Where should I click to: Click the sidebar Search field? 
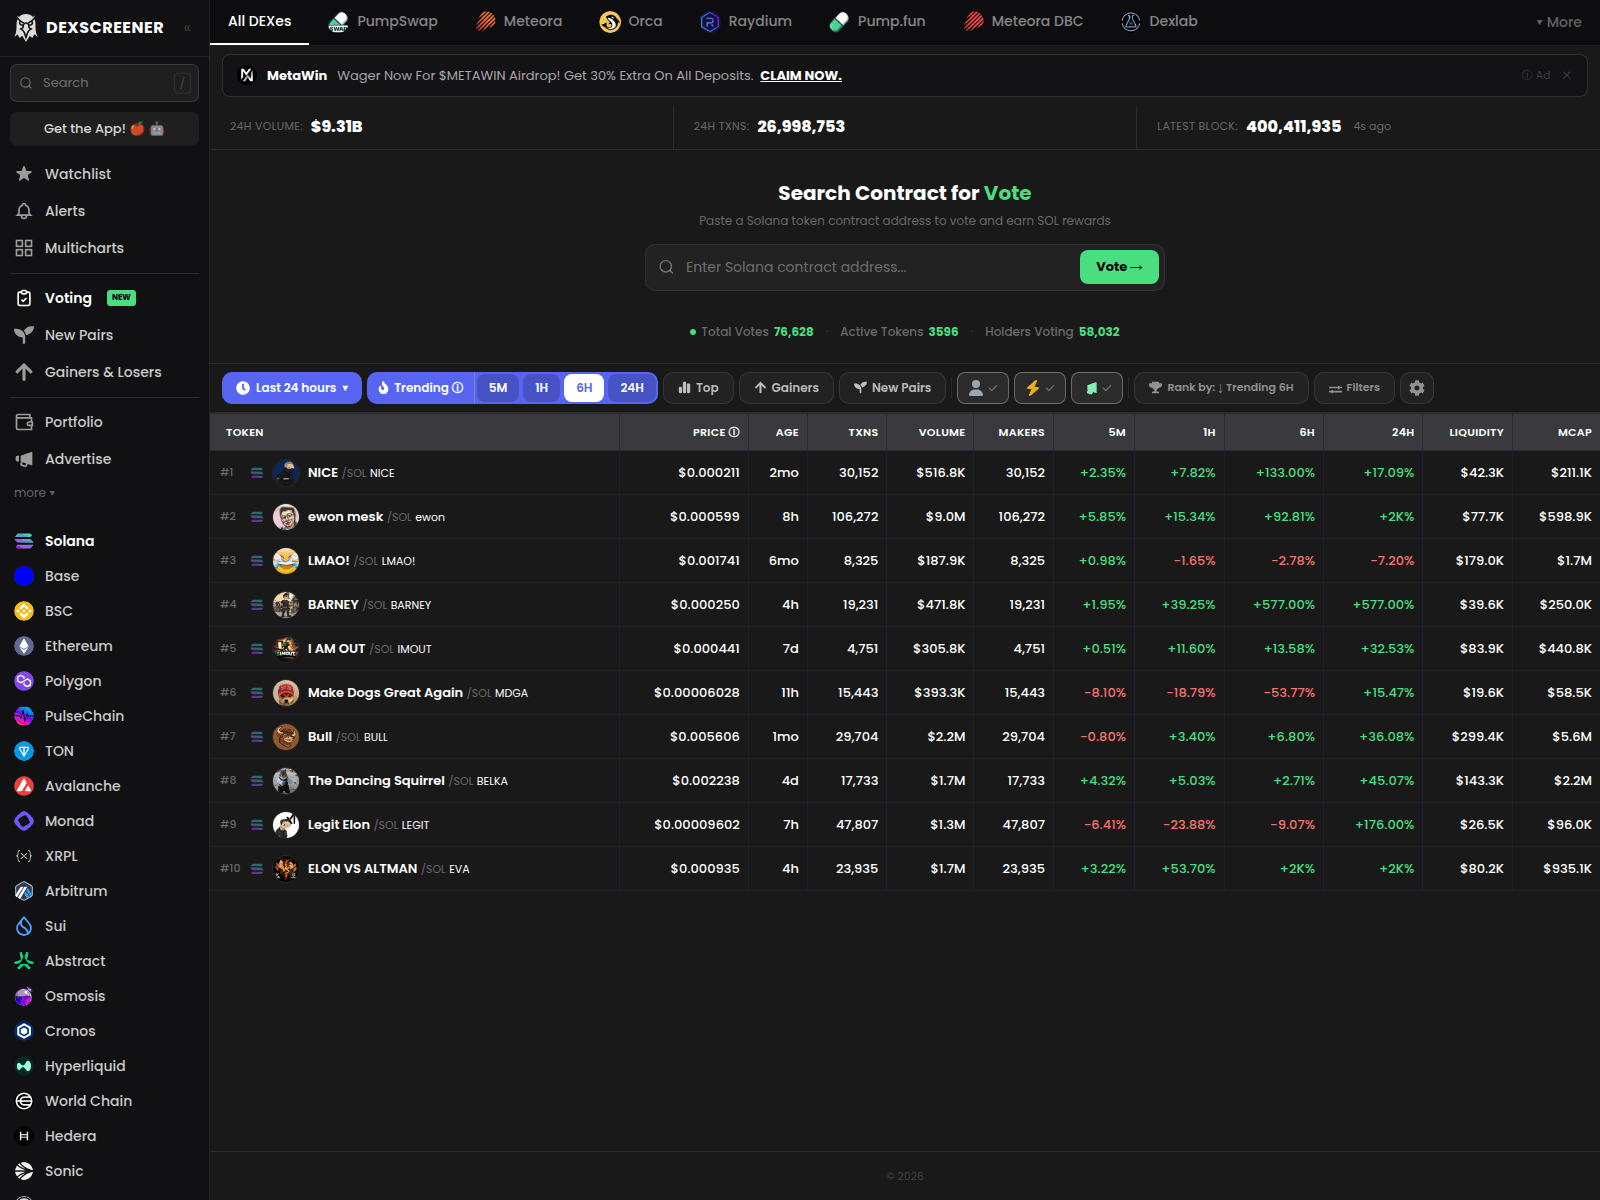coord(104,83)
